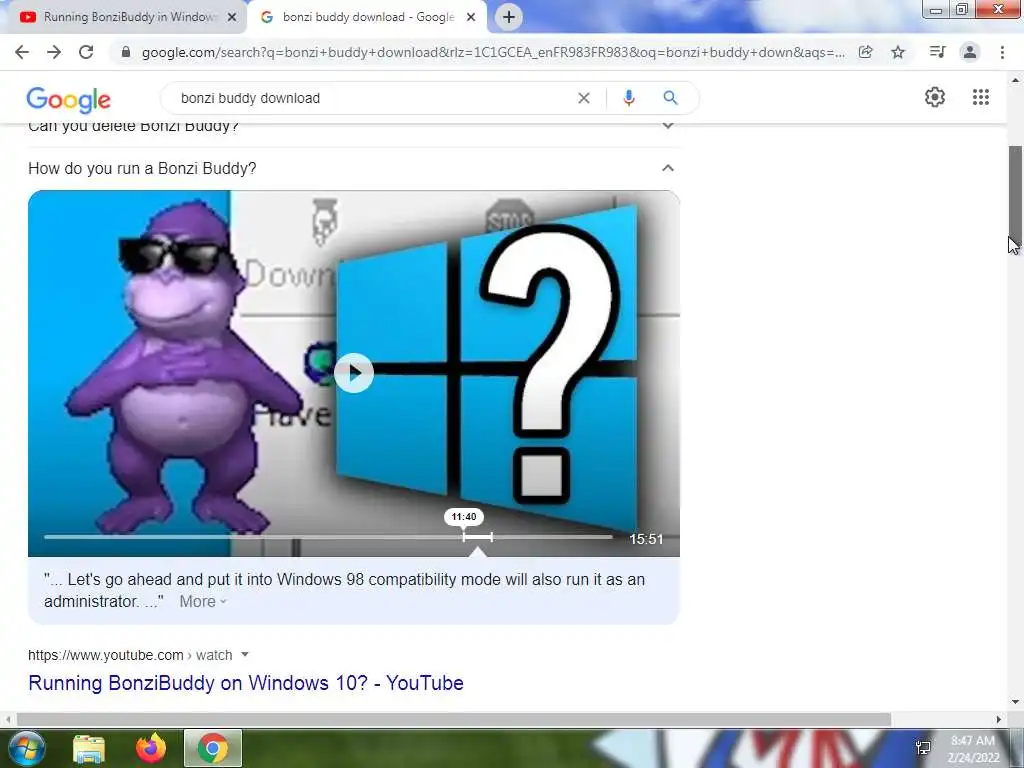The width and height of the screenshot is (1024, 768).
Task: Open 'Running BonziBuddy on Windows 10? - YouTube' link
Action: coord(246,683)
